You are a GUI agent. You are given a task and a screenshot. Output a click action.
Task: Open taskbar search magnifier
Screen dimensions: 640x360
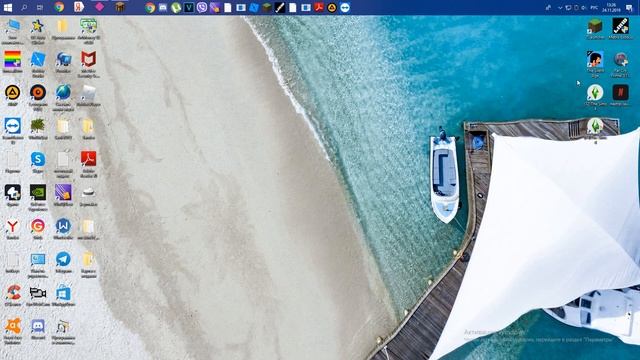24,7
